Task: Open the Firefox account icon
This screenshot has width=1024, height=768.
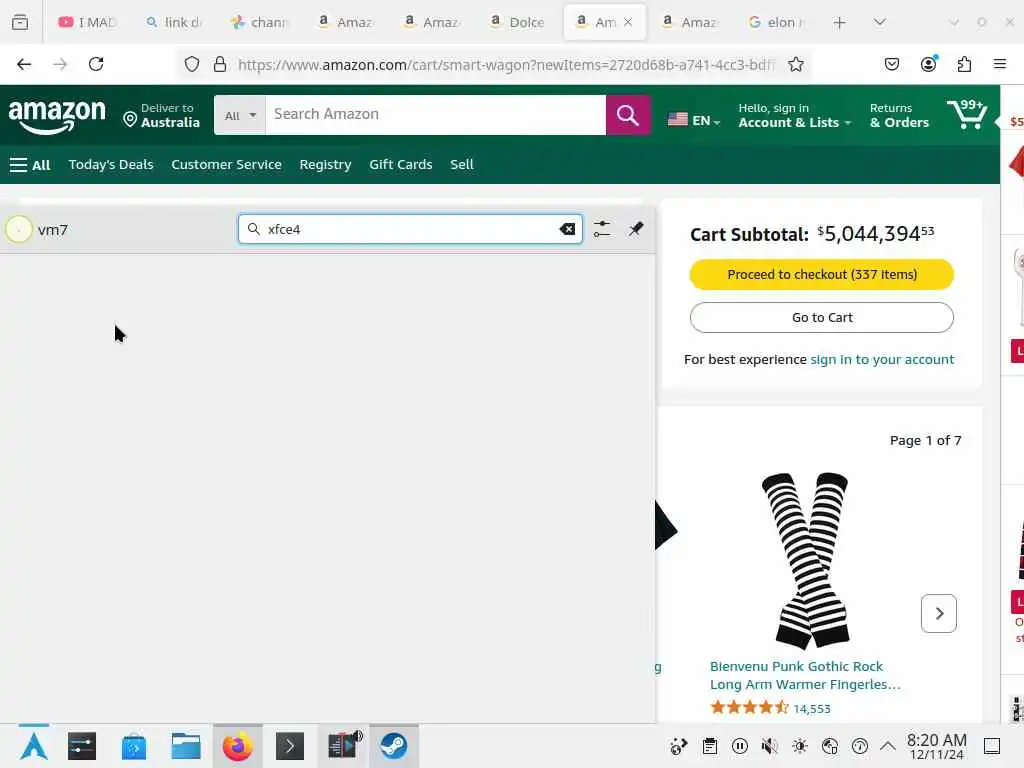Action: point(928,64)
